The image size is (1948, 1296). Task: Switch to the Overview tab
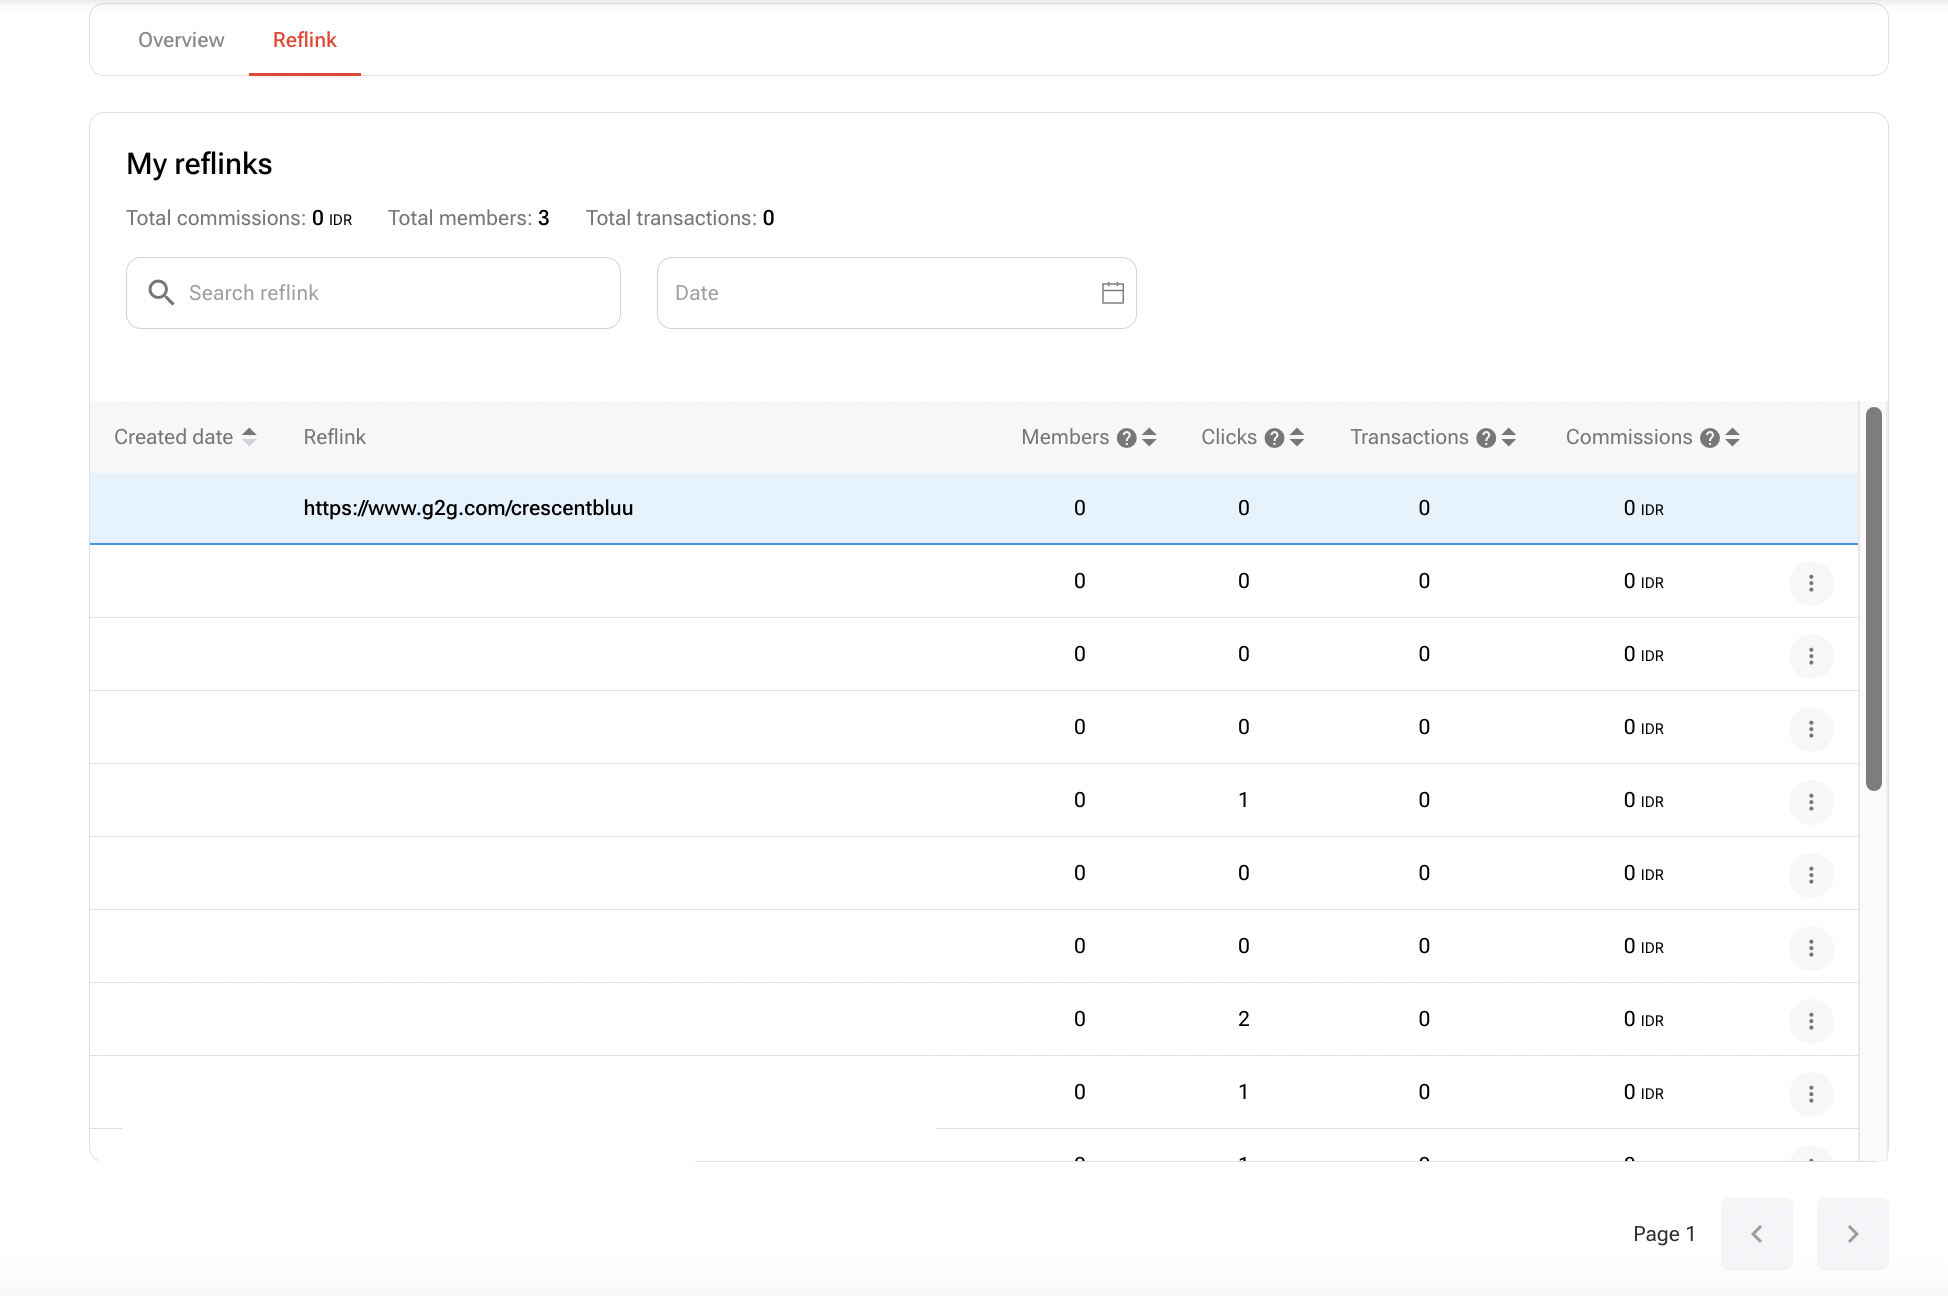[x=181, y=40]
